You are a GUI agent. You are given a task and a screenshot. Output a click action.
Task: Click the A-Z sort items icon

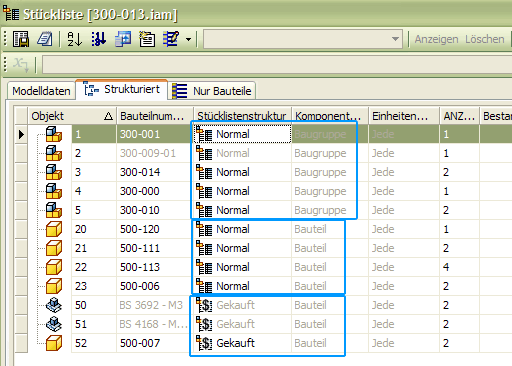click(x=75, y=39)
